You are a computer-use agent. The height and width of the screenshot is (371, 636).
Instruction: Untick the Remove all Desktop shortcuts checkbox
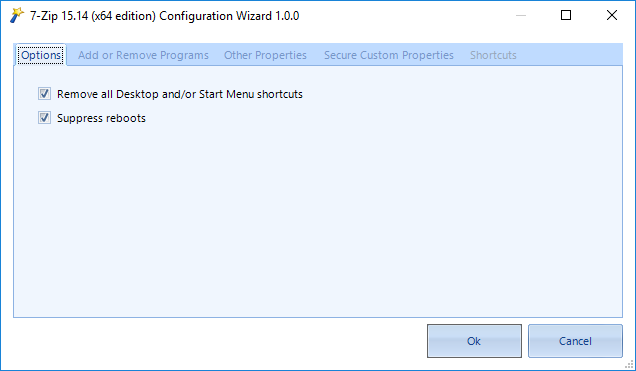[44, 94]
